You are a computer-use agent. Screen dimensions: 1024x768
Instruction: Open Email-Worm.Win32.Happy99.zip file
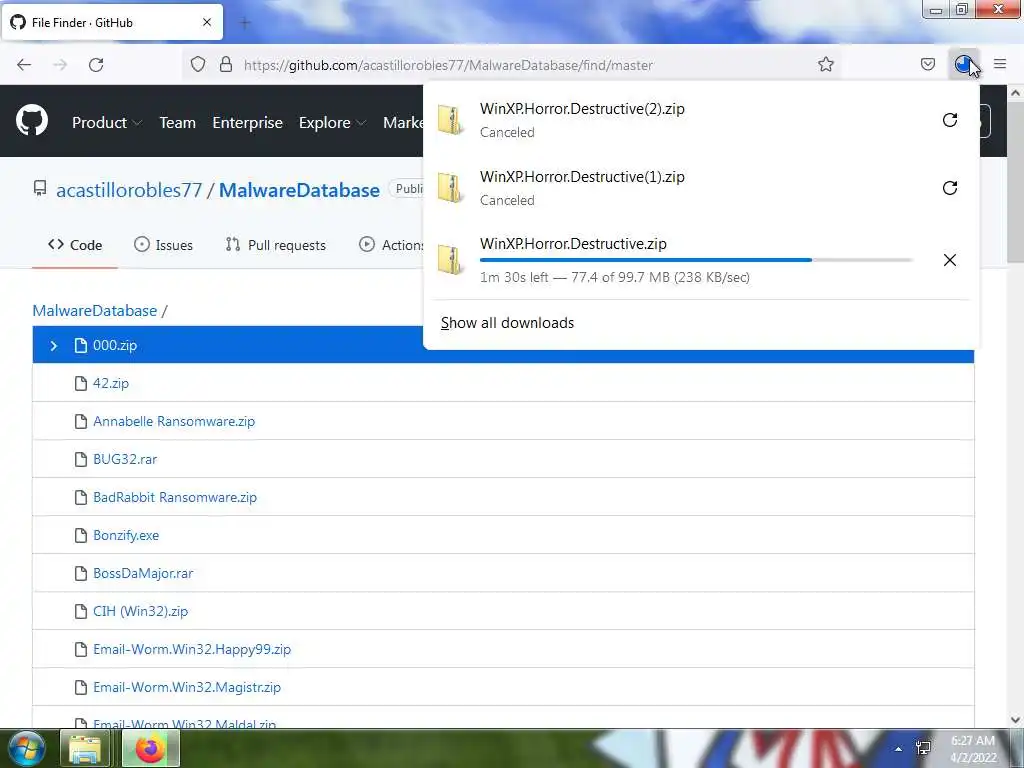192,649
